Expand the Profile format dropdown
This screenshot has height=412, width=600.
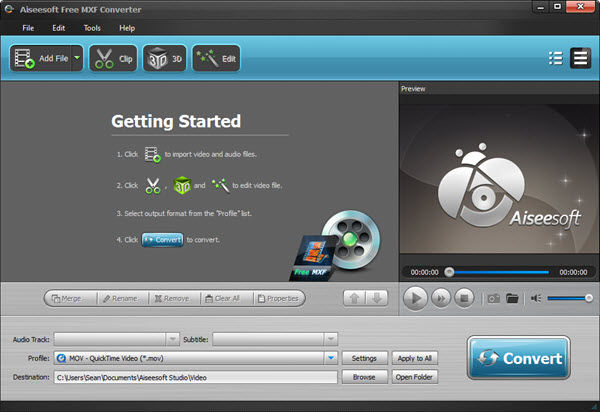click(331, 358)
